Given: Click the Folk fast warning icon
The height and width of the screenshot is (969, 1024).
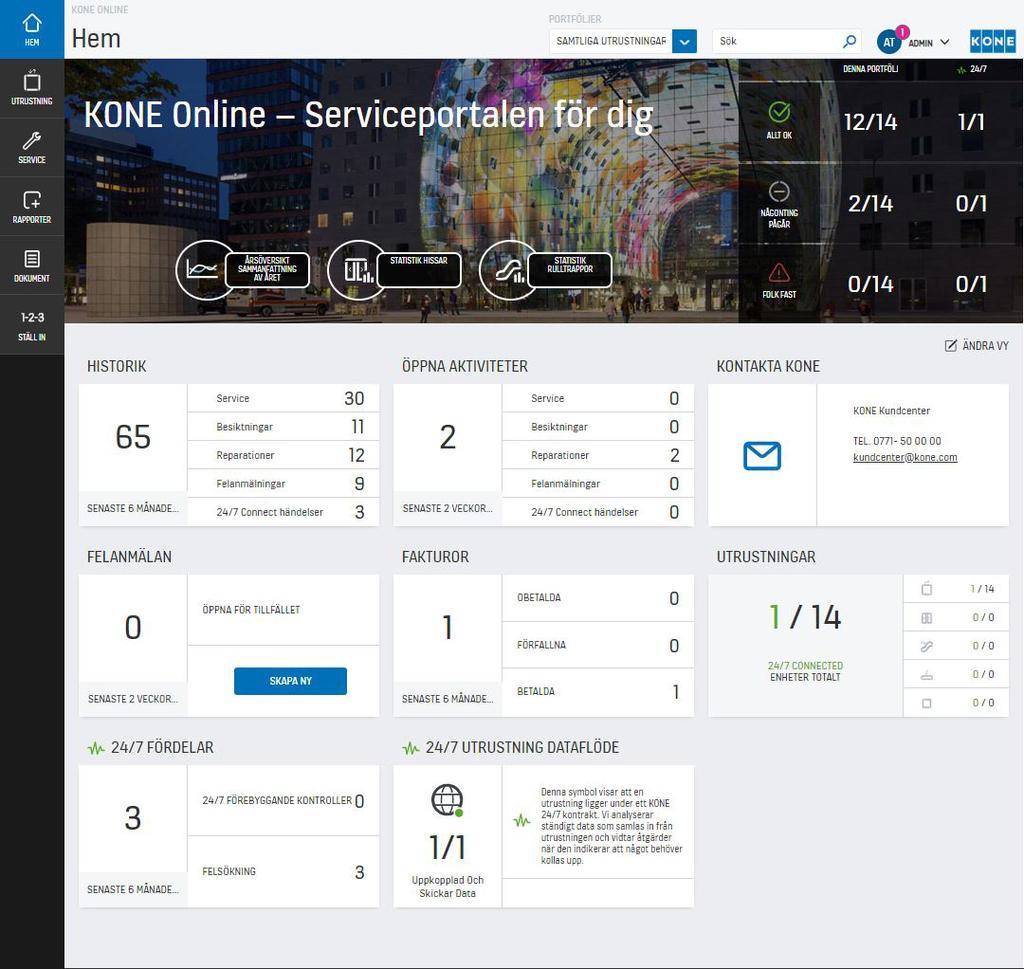Looking at the screenshot, I should point(778,272).
